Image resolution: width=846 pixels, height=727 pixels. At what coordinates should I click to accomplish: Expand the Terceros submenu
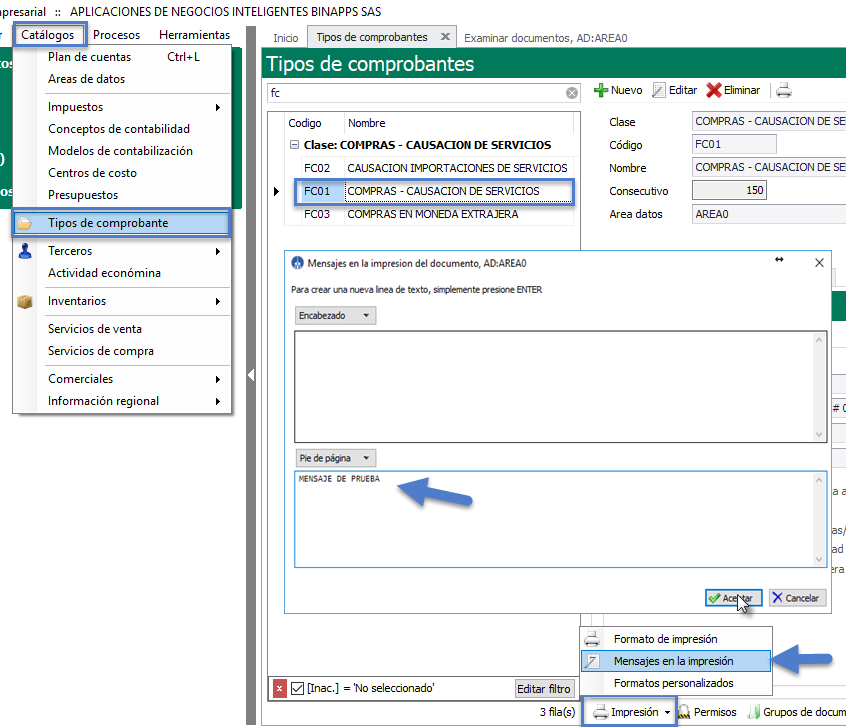[x=217, y=252]
